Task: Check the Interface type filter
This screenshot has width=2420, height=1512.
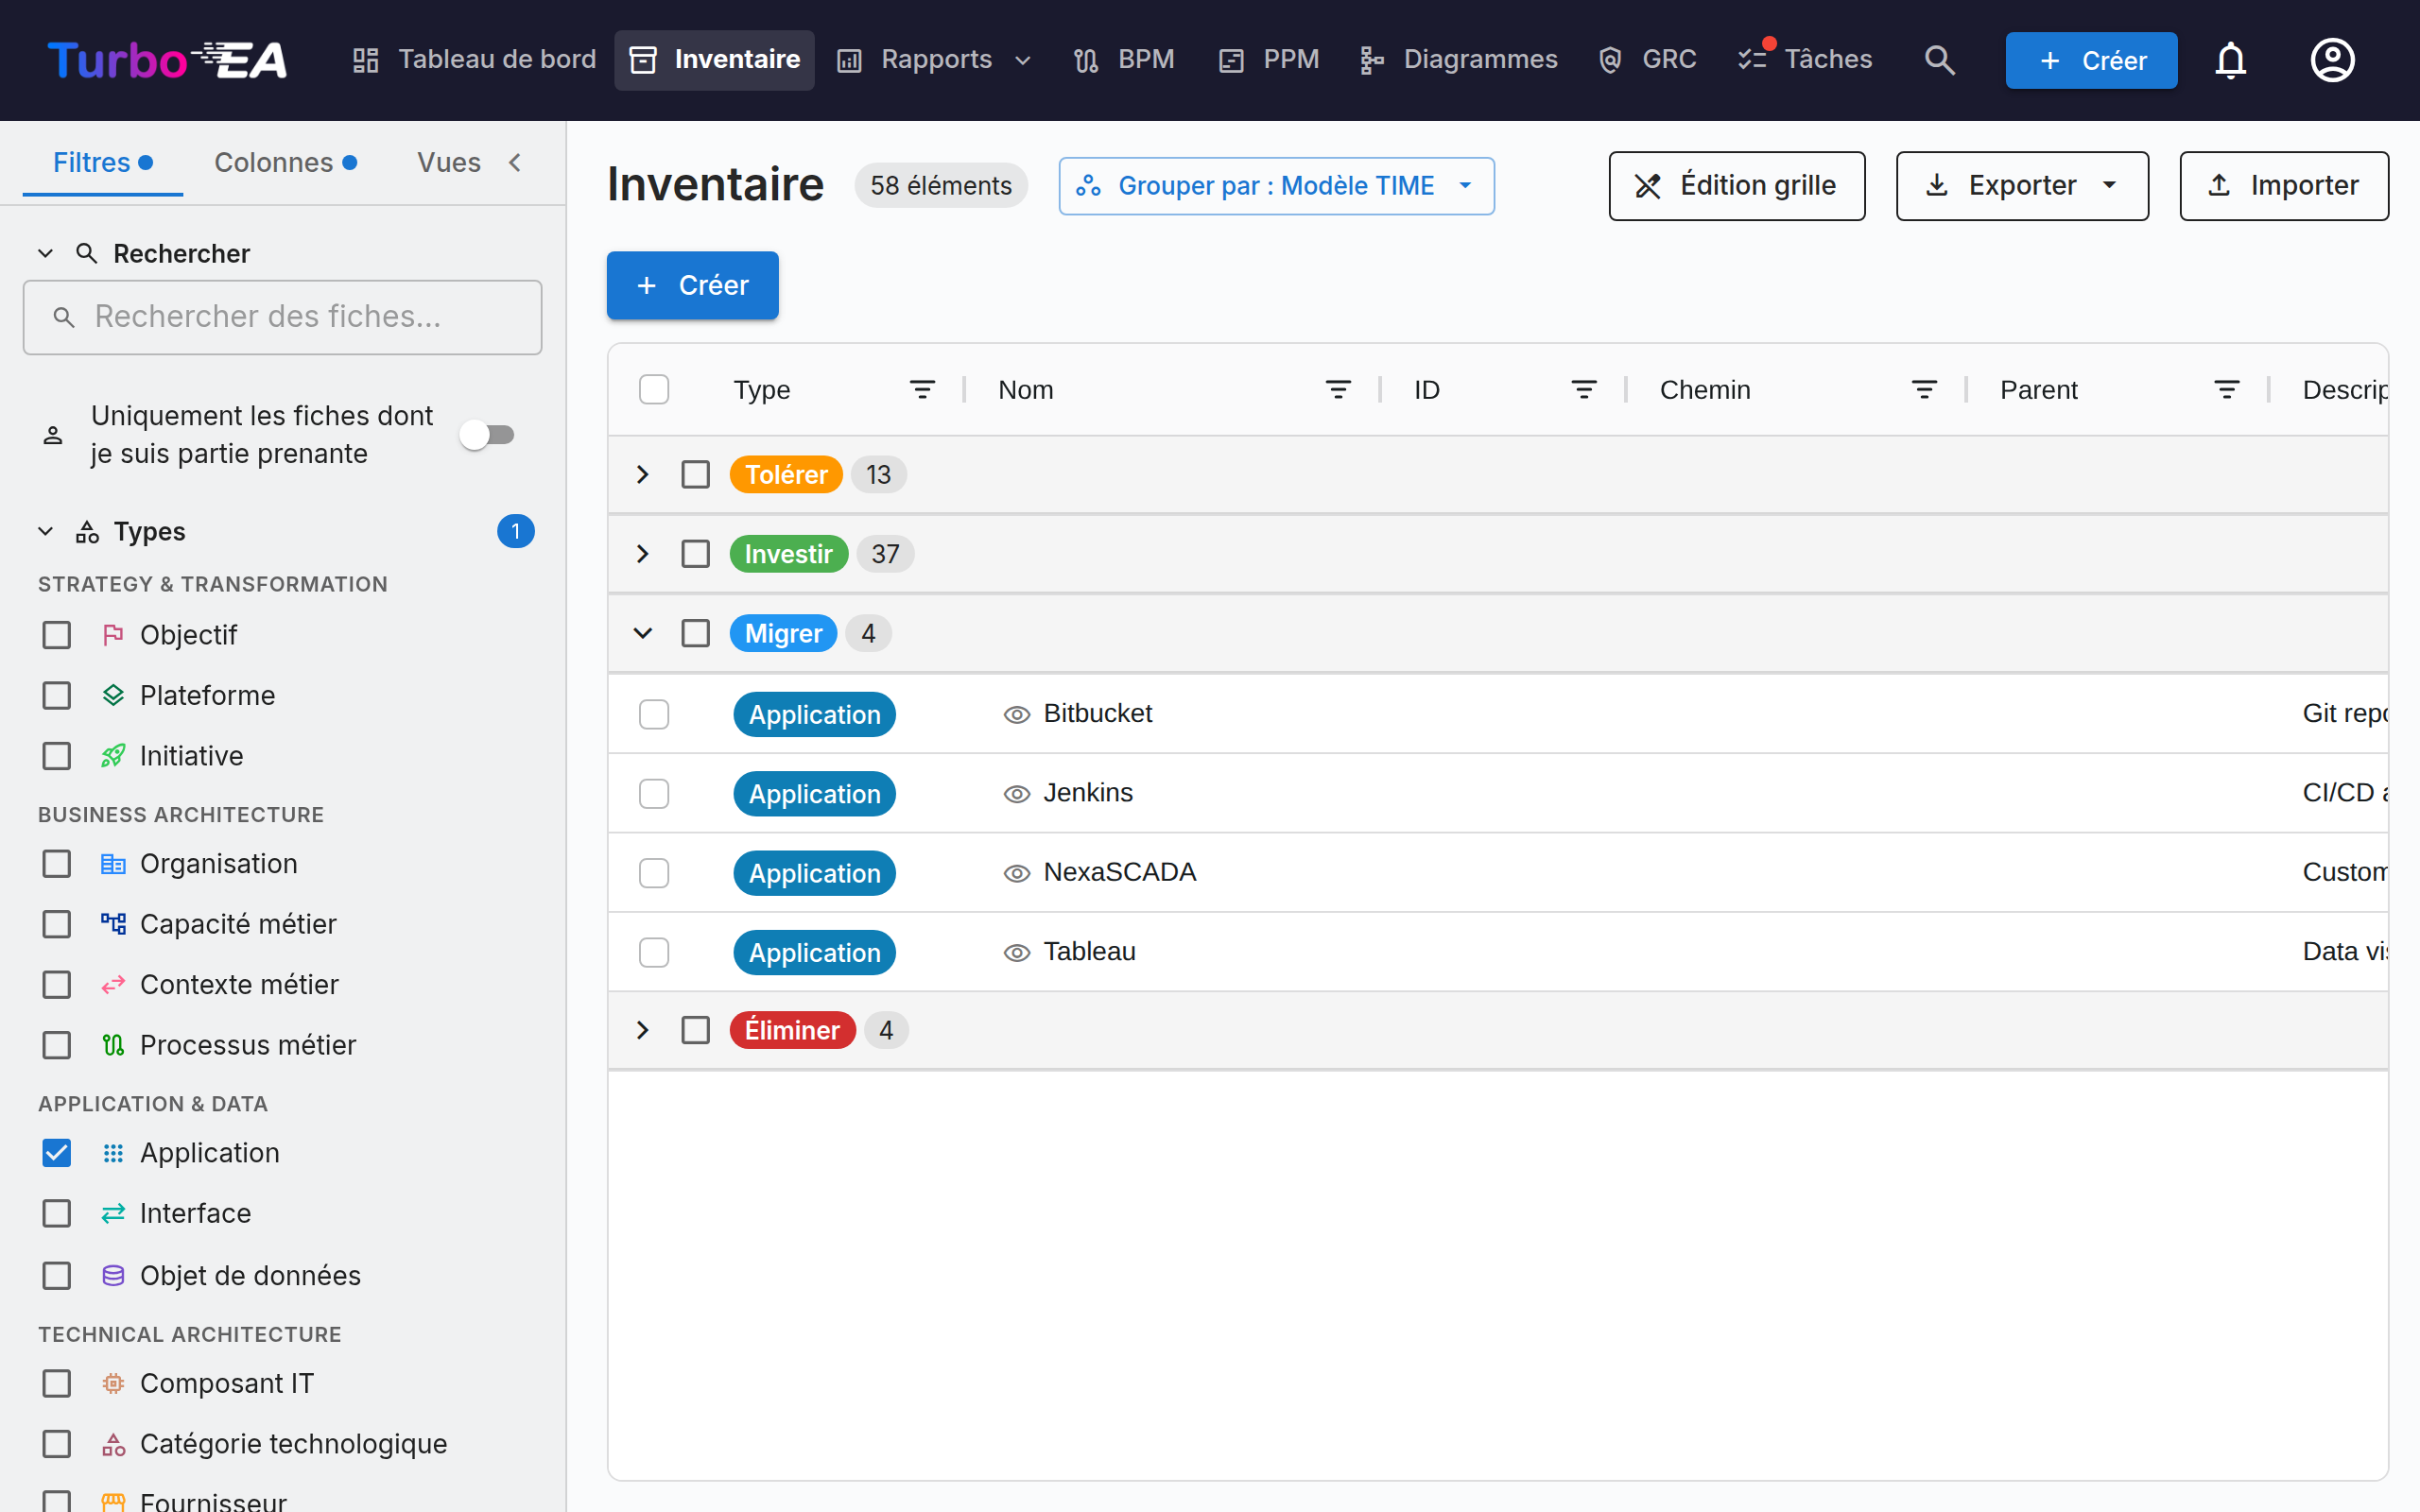Action: point(57,1213)
